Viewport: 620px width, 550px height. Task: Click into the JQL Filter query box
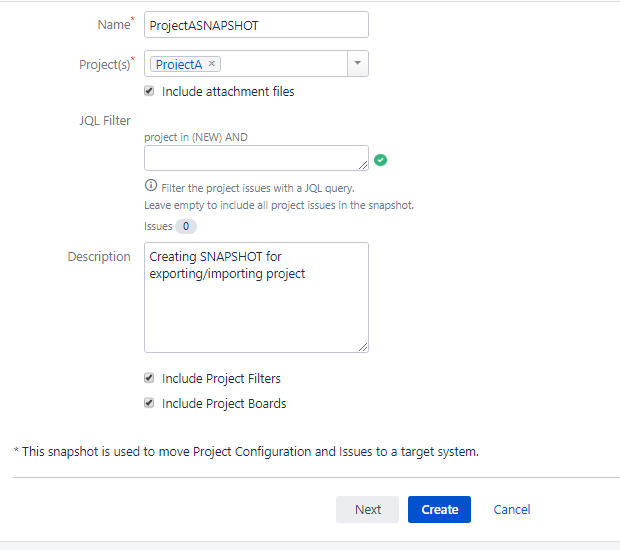click(x=256, y=158)
